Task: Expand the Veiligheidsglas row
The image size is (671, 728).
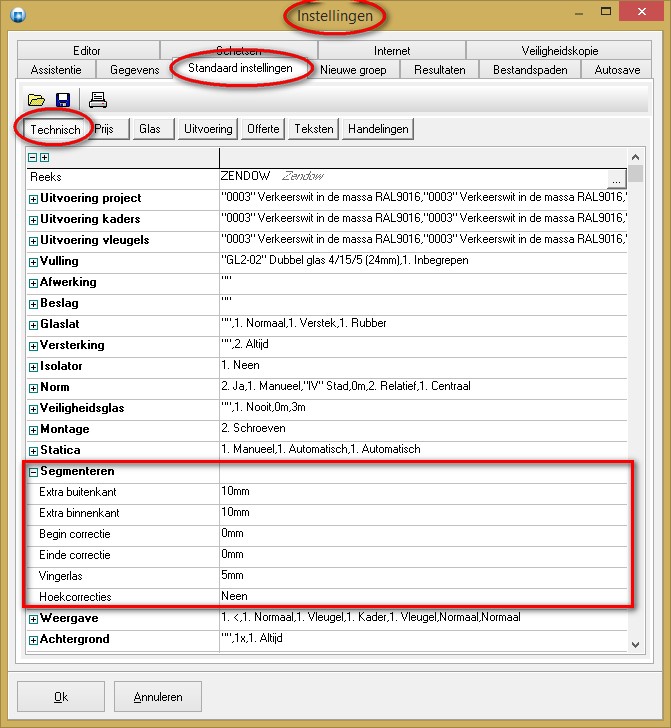Action: (x=33, y=409)
